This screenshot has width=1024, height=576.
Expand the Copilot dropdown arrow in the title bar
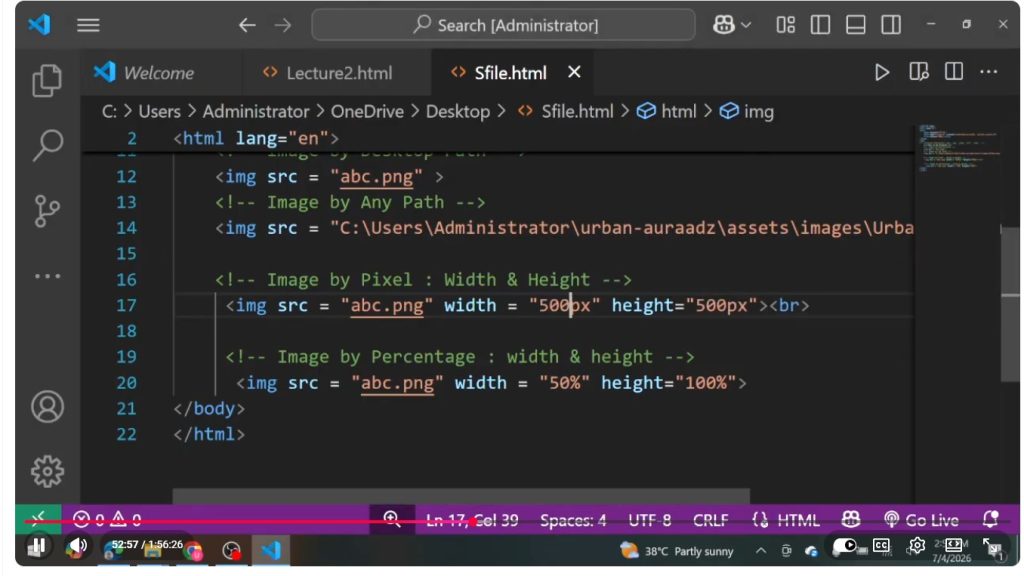point(746,25)
